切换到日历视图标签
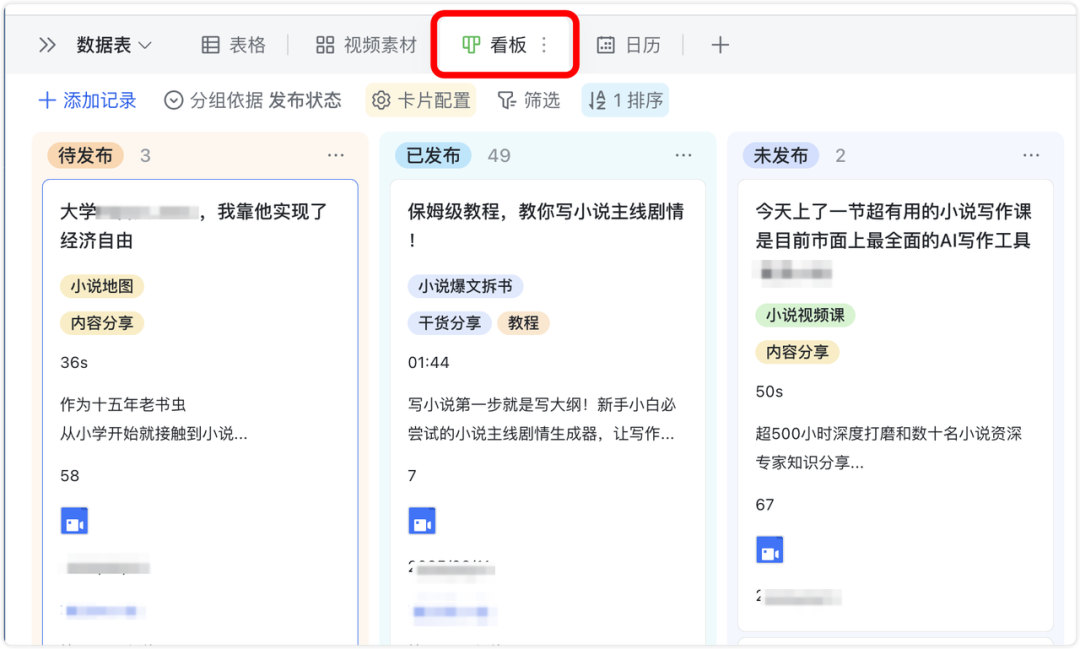 tap(630, 45)
